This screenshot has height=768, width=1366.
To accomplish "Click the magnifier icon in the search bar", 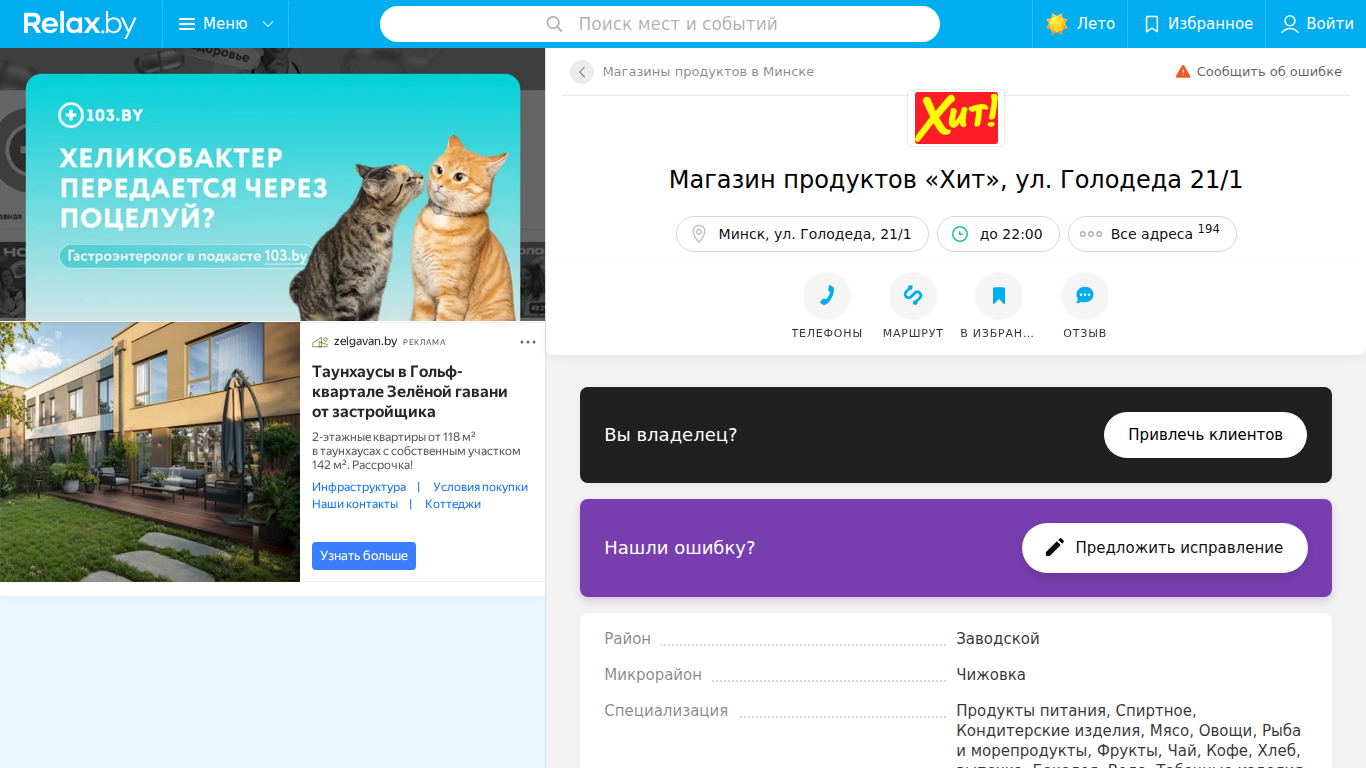I will pos(555,24).
